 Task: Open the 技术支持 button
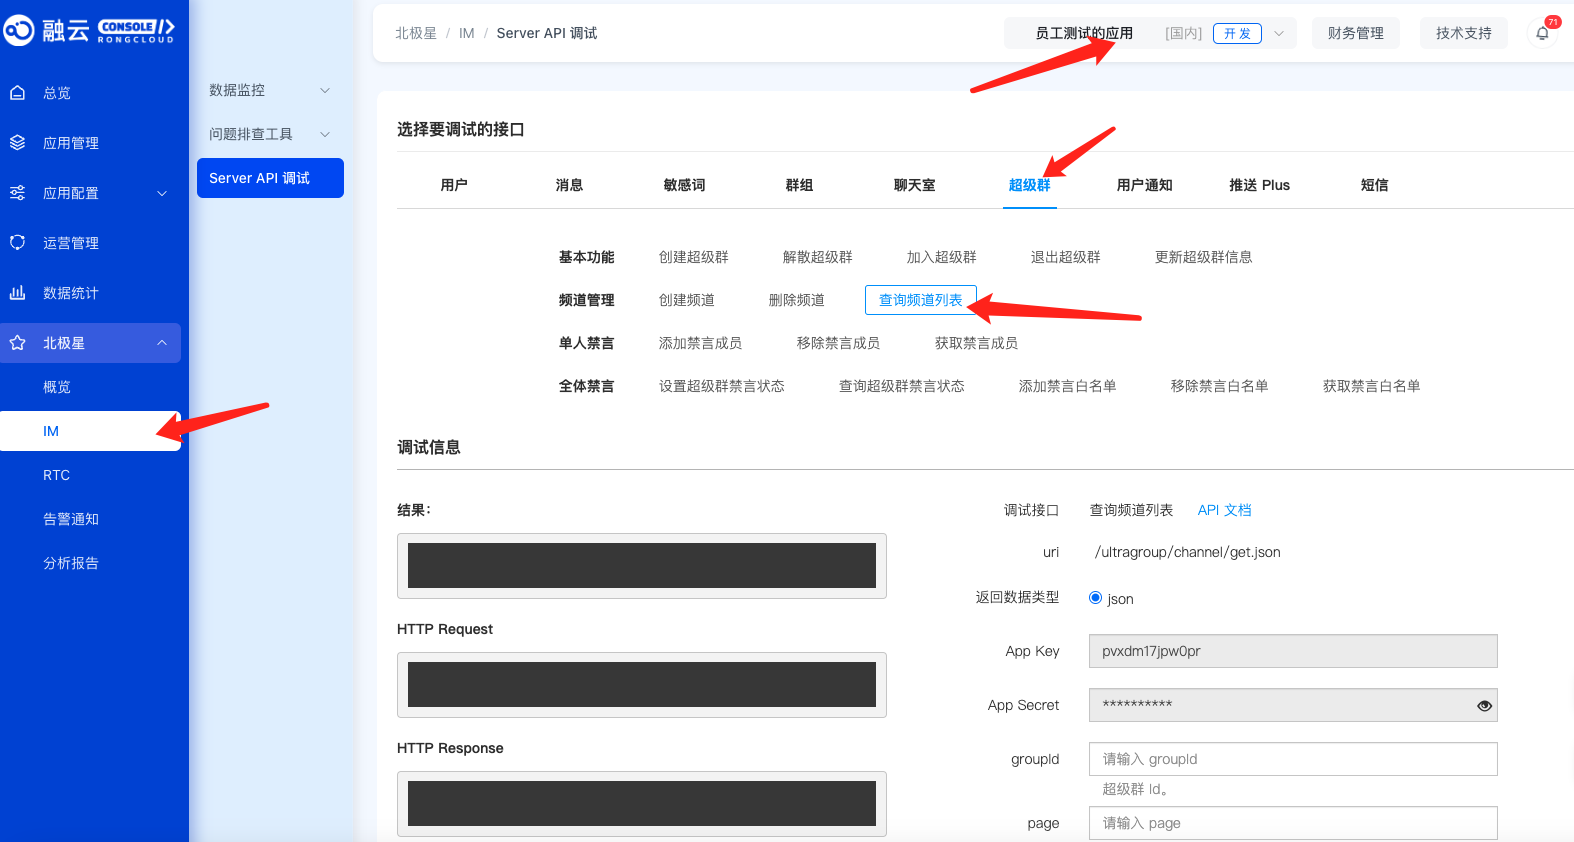(x=1464, y=33)
